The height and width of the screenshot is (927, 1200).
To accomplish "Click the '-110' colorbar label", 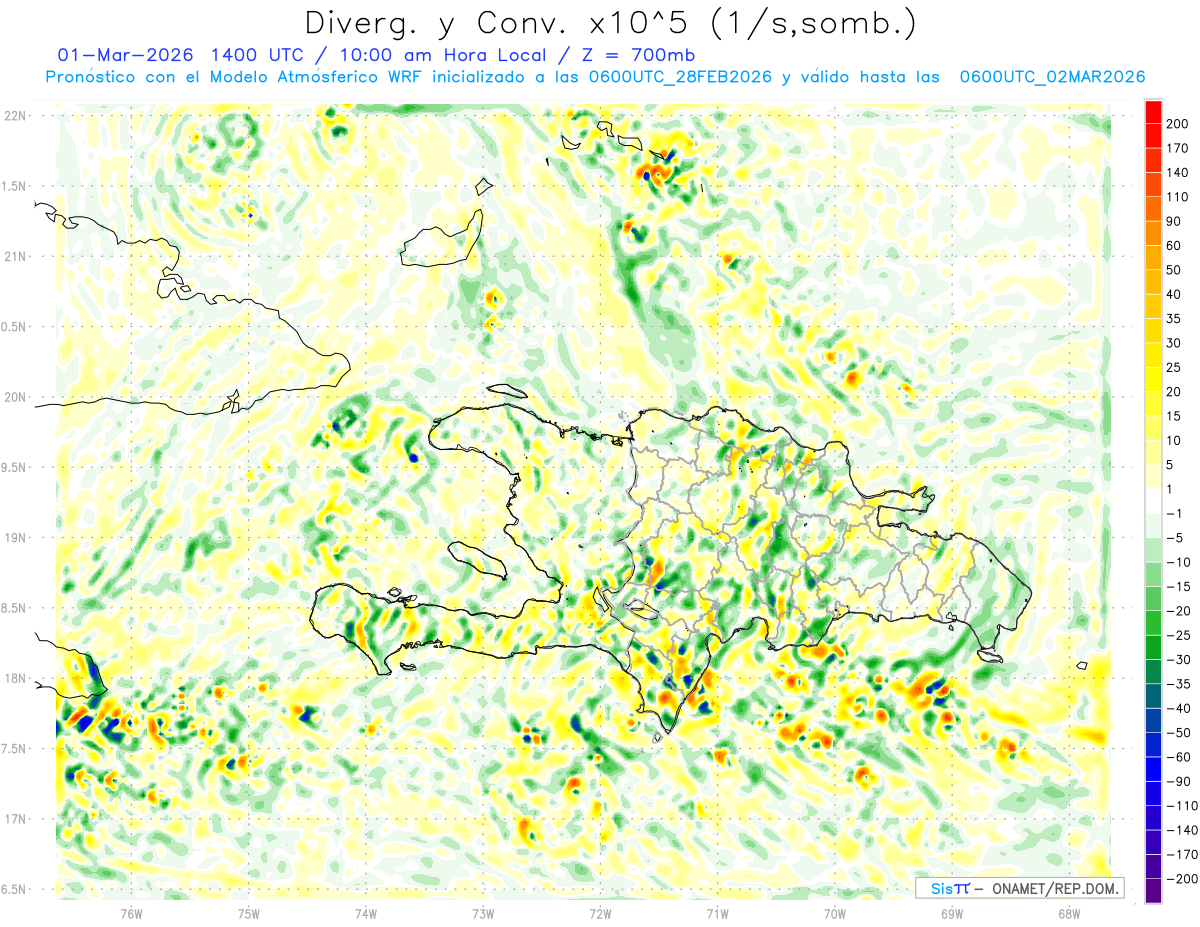I will pyautogui.click(x=1185, y=805).
